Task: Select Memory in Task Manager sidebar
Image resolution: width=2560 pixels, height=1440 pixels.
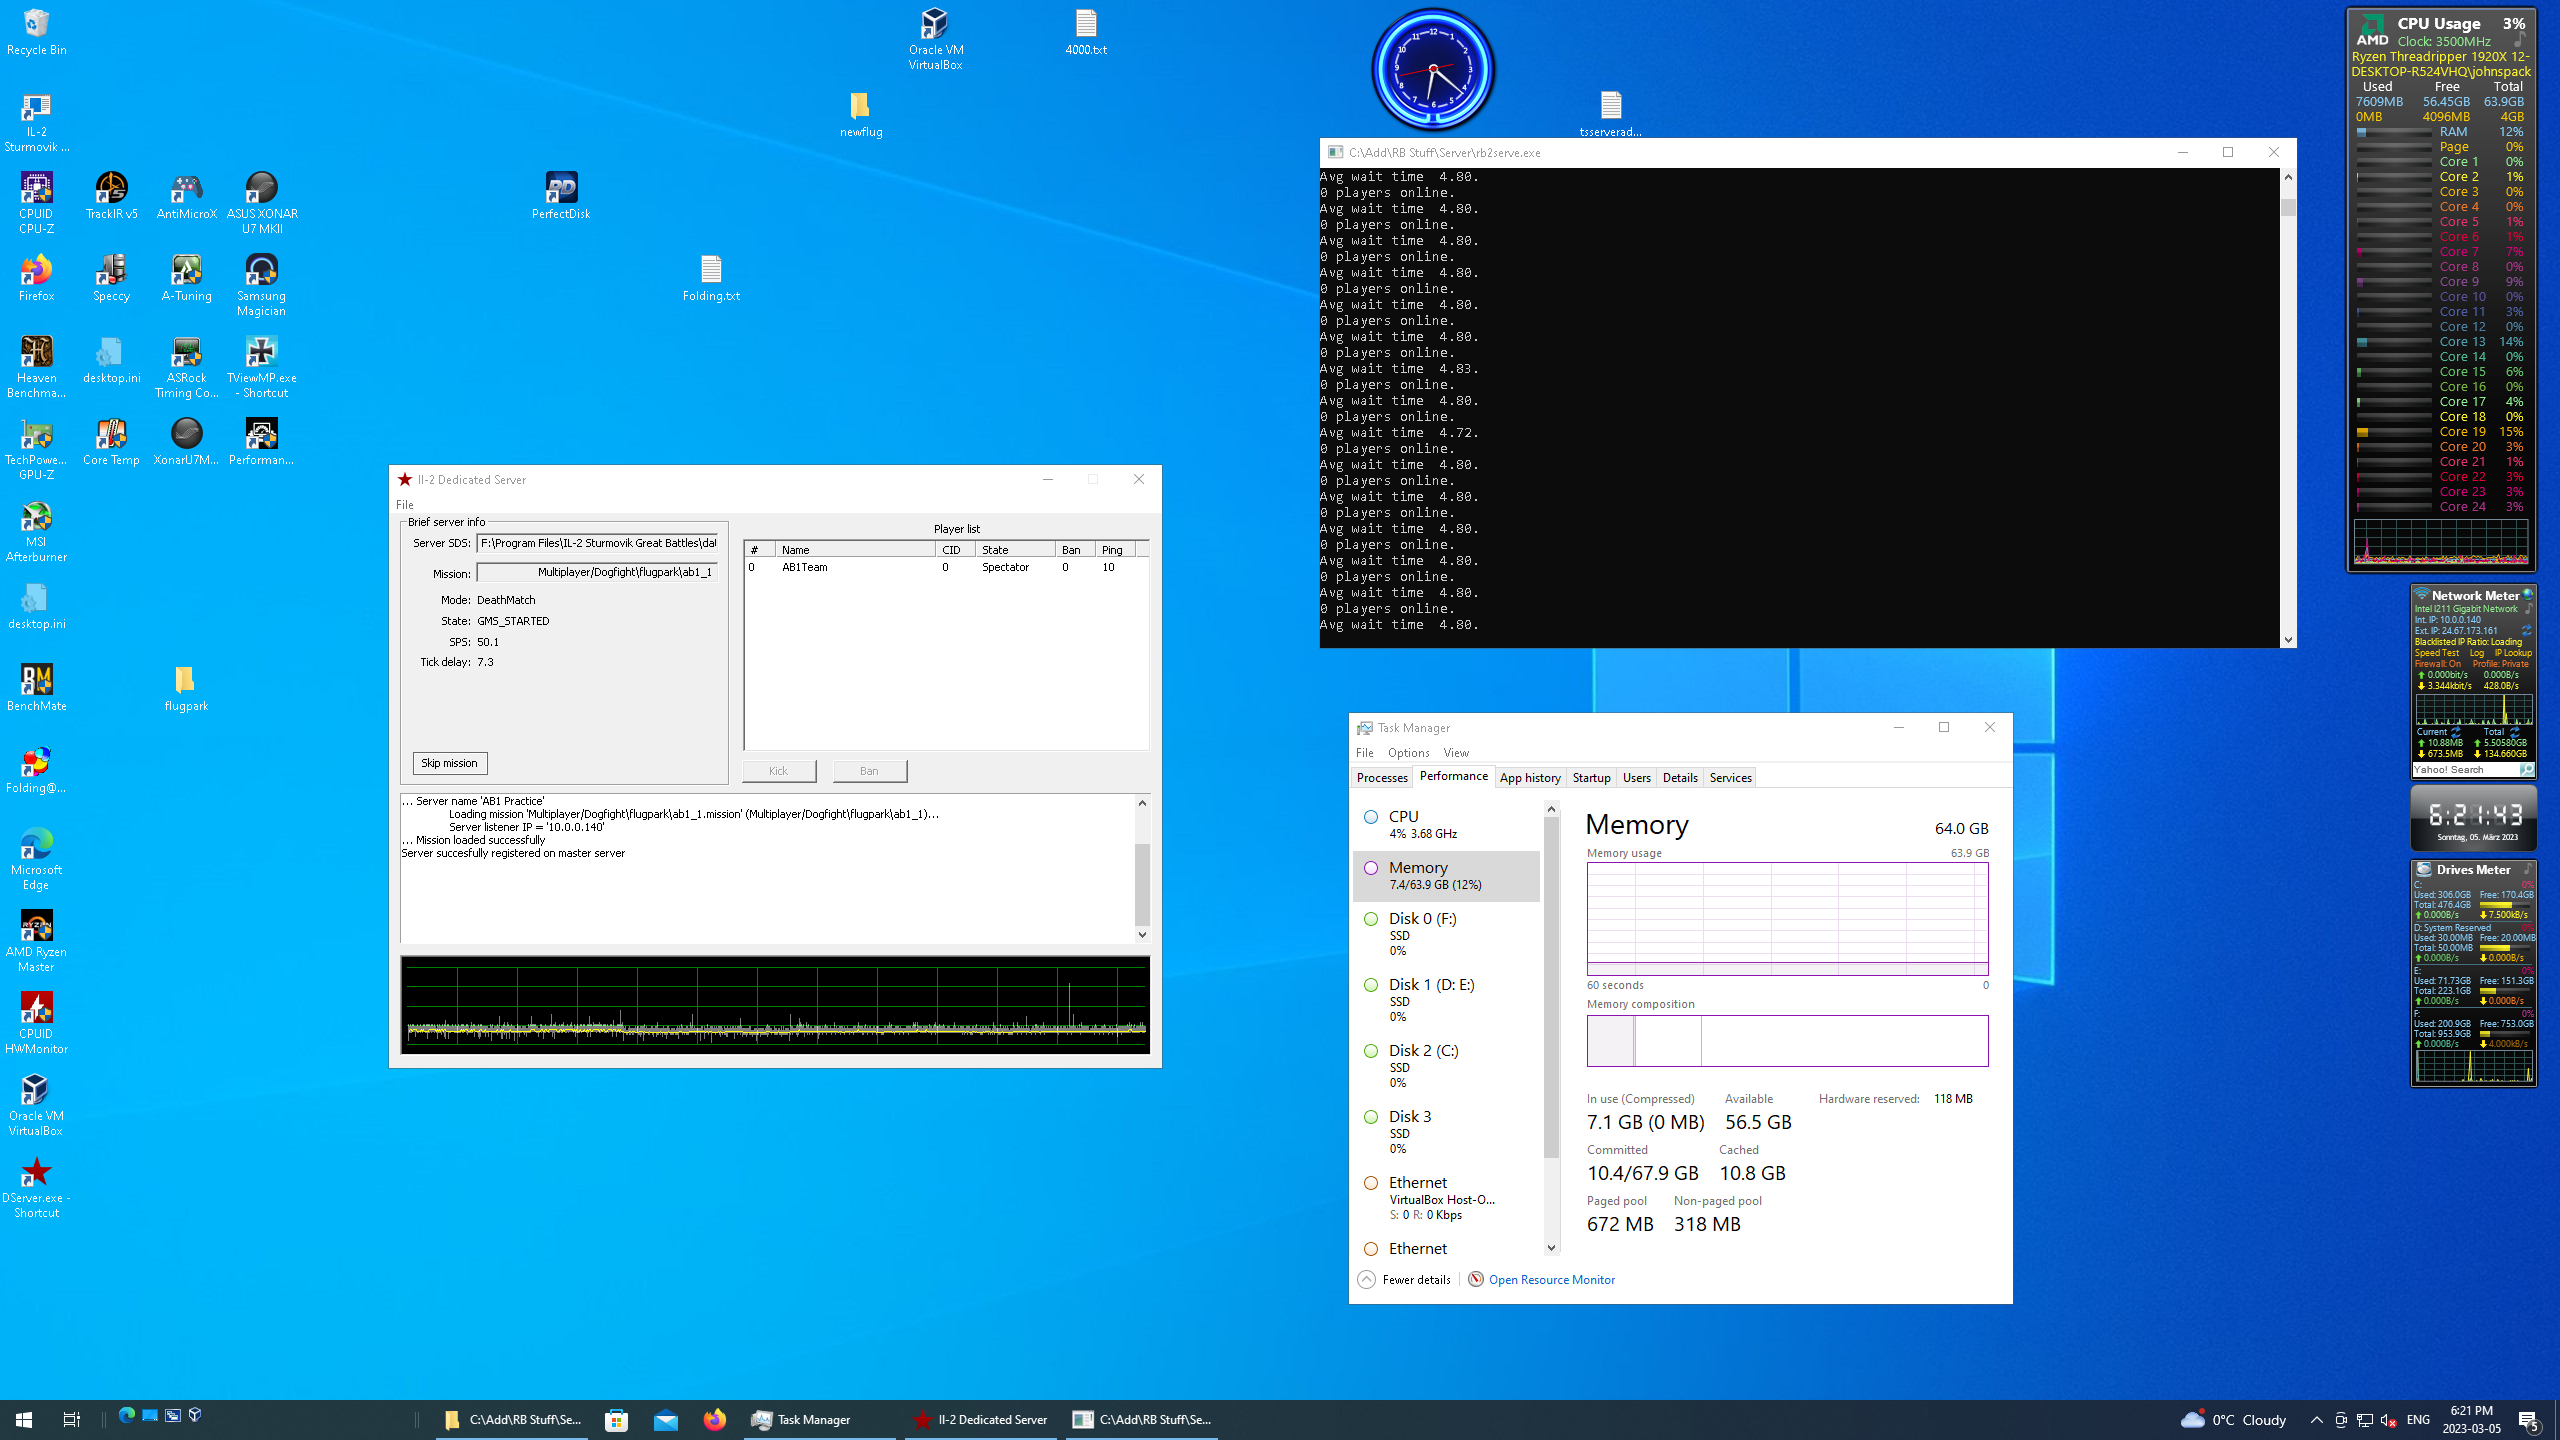Action: point(1446,876)
